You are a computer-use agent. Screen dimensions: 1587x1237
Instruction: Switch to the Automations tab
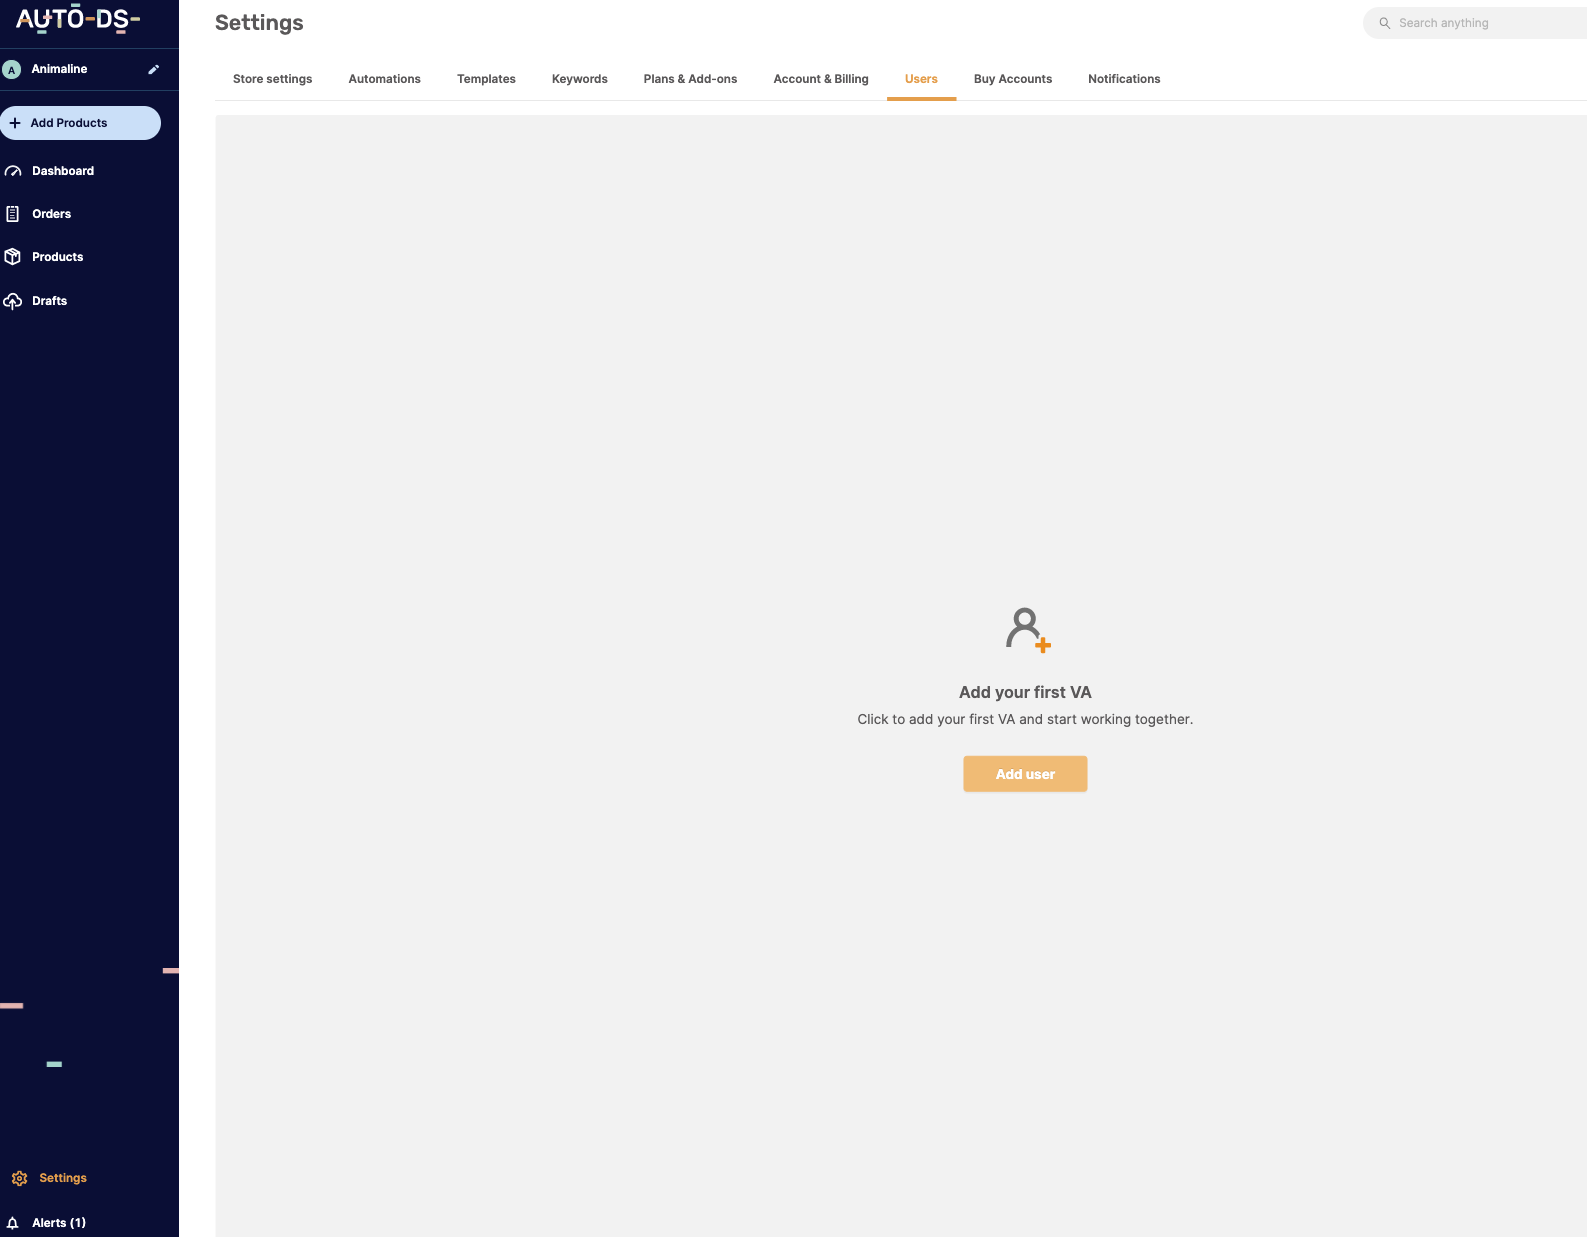click(385, 79)
